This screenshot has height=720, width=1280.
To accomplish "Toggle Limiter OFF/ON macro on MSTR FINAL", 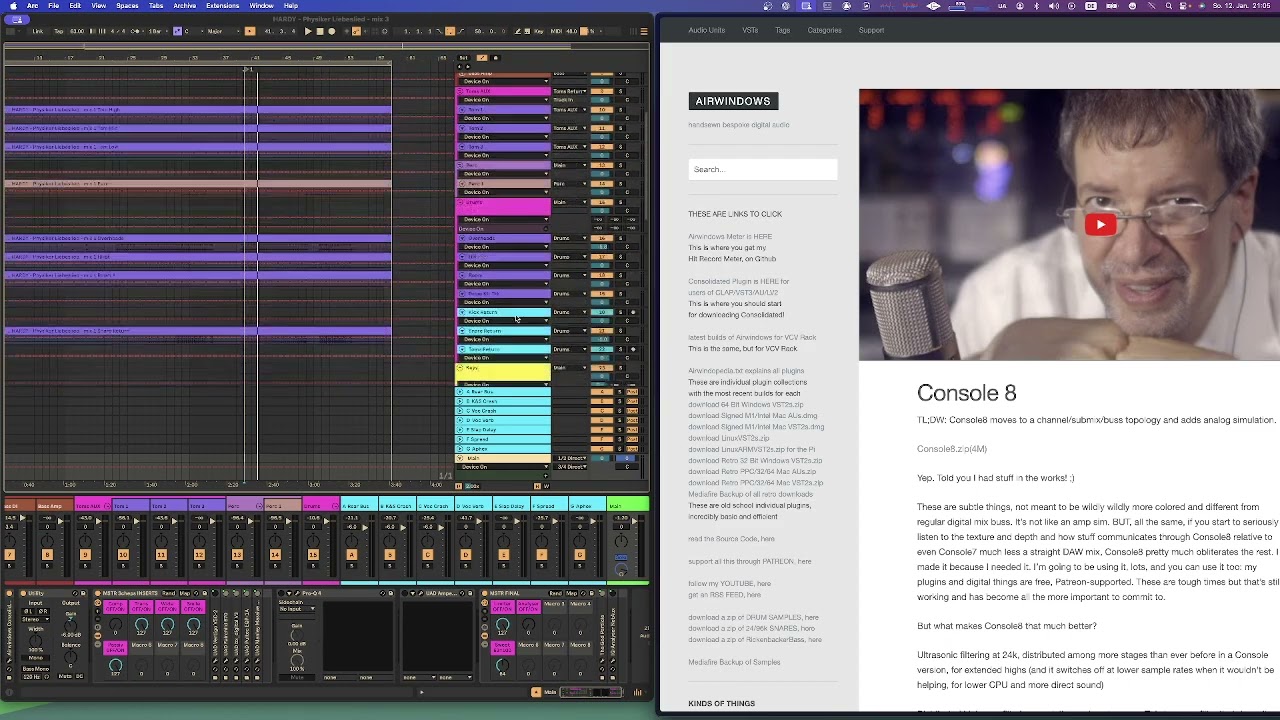I will click(x=503, y=607).
